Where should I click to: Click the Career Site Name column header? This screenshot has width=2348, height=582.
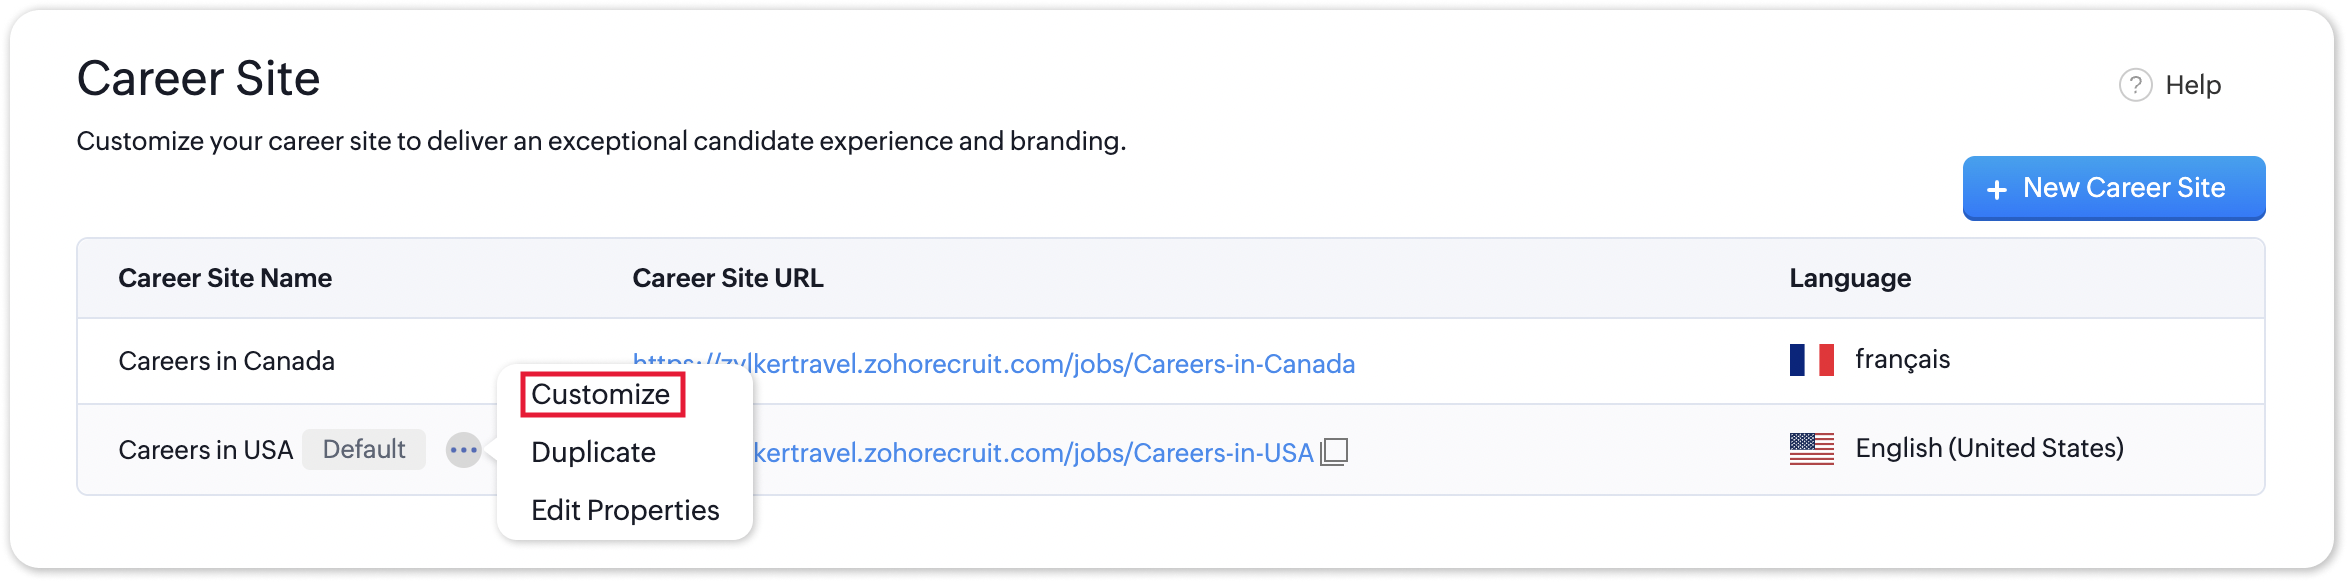tap(225, 278)
